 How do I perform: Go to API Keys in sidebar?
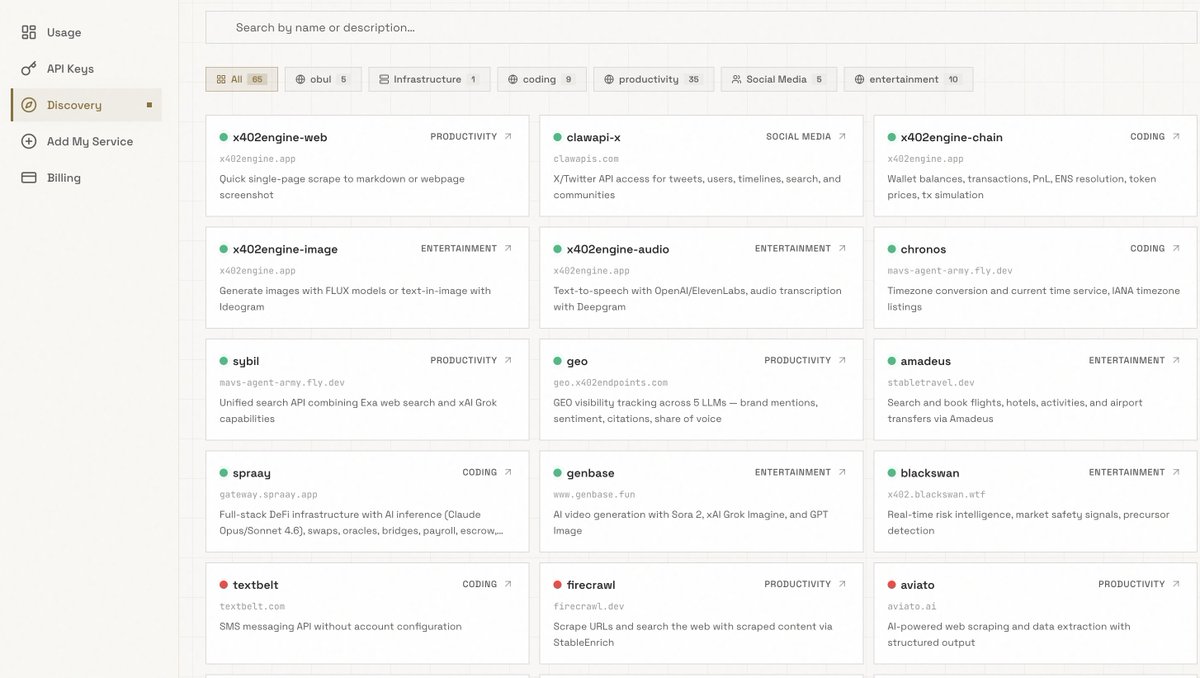click(x=70, y=69)
